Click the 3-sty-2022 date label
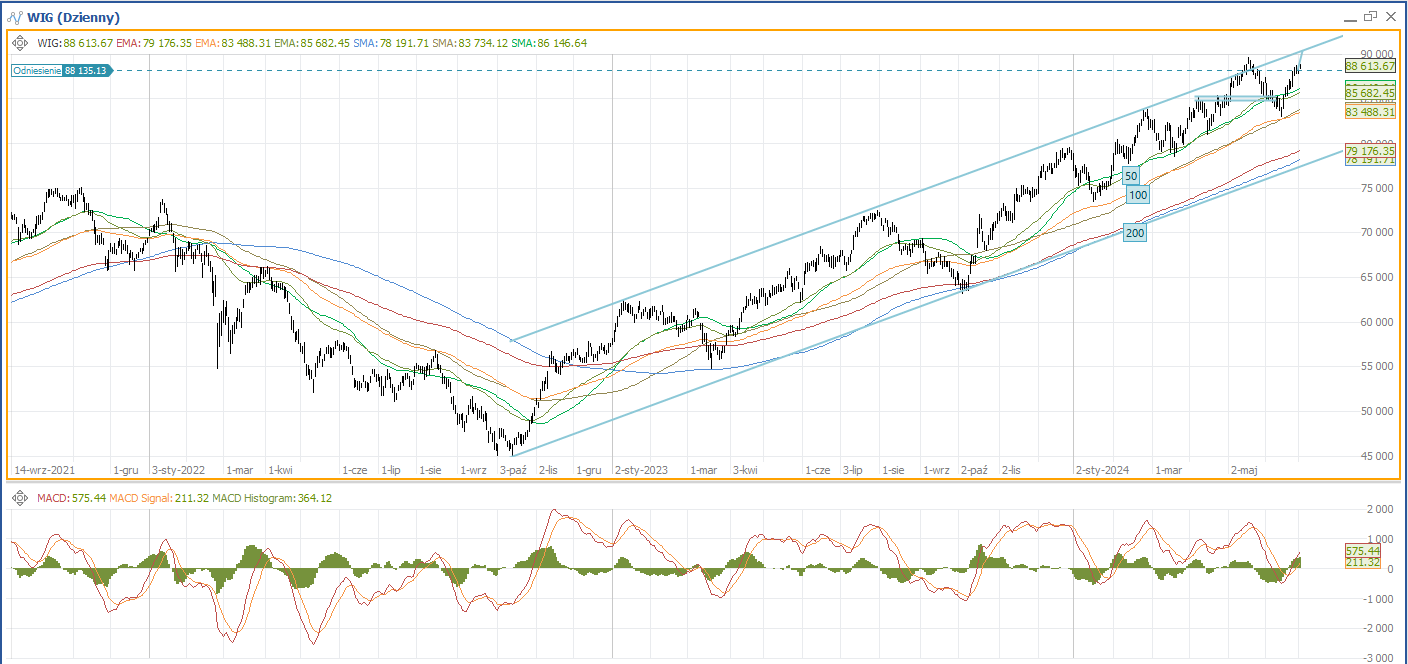Image resolution: width=1408 pixels, height=664 pixels. [179, 469]
